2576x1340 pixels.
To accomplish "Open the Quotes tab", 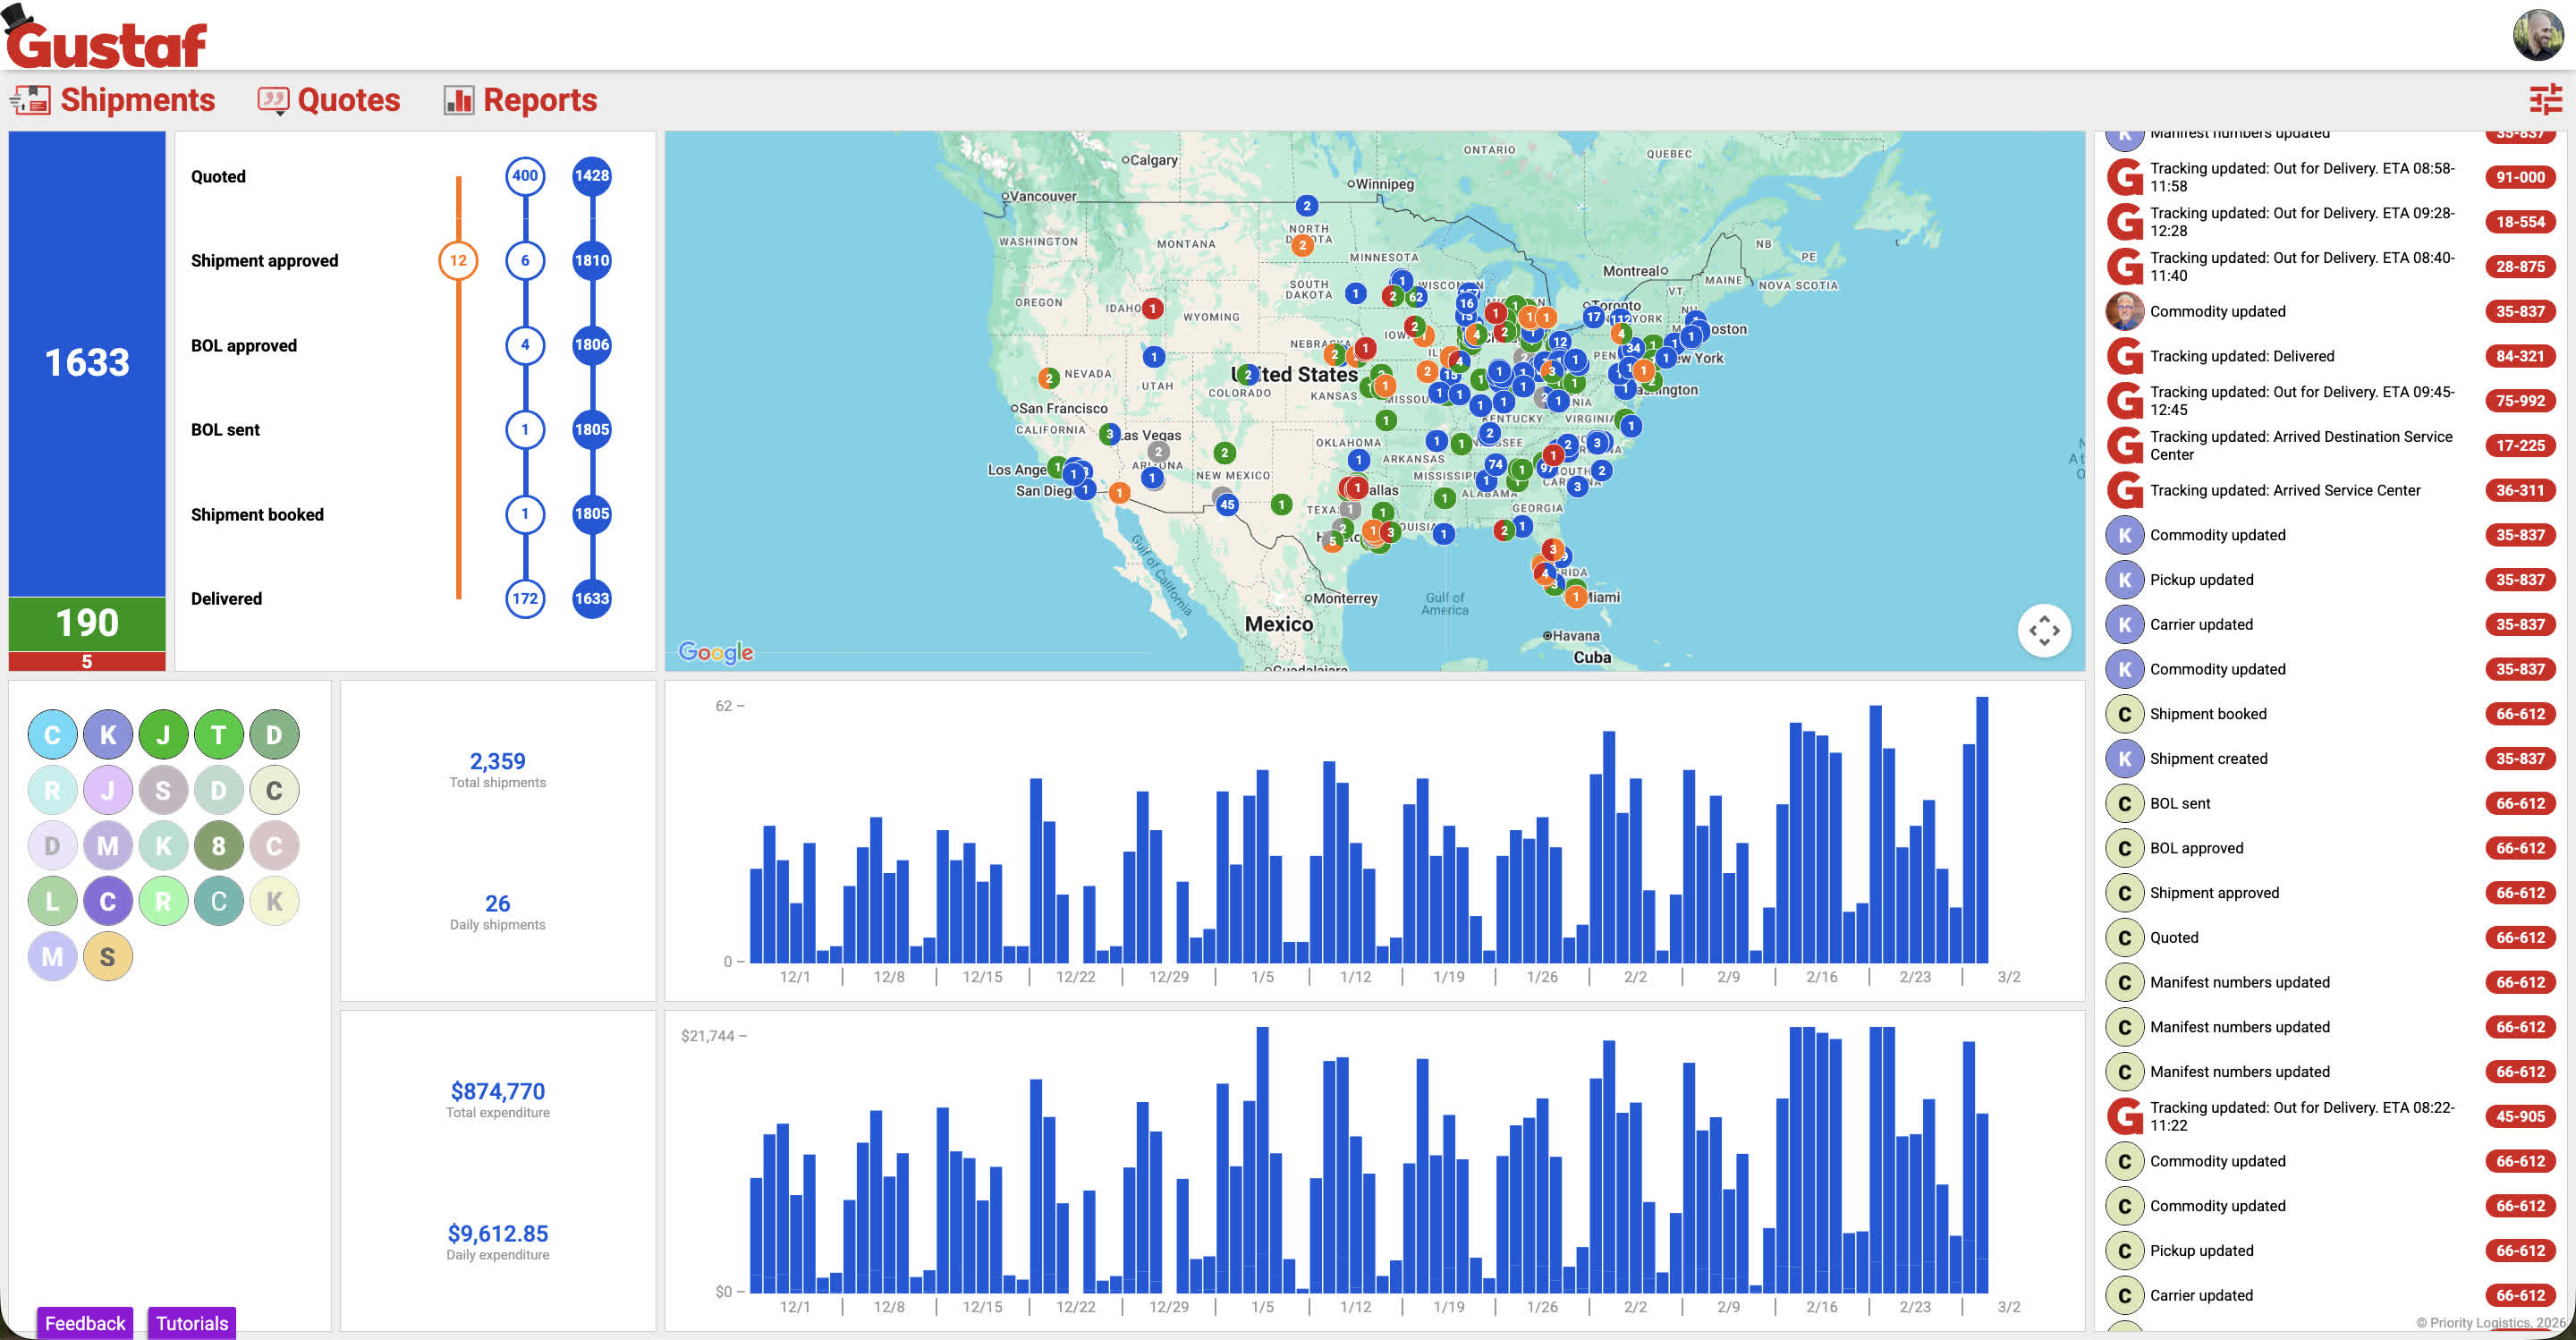I will pyautogui.click(x=348, y=100).
